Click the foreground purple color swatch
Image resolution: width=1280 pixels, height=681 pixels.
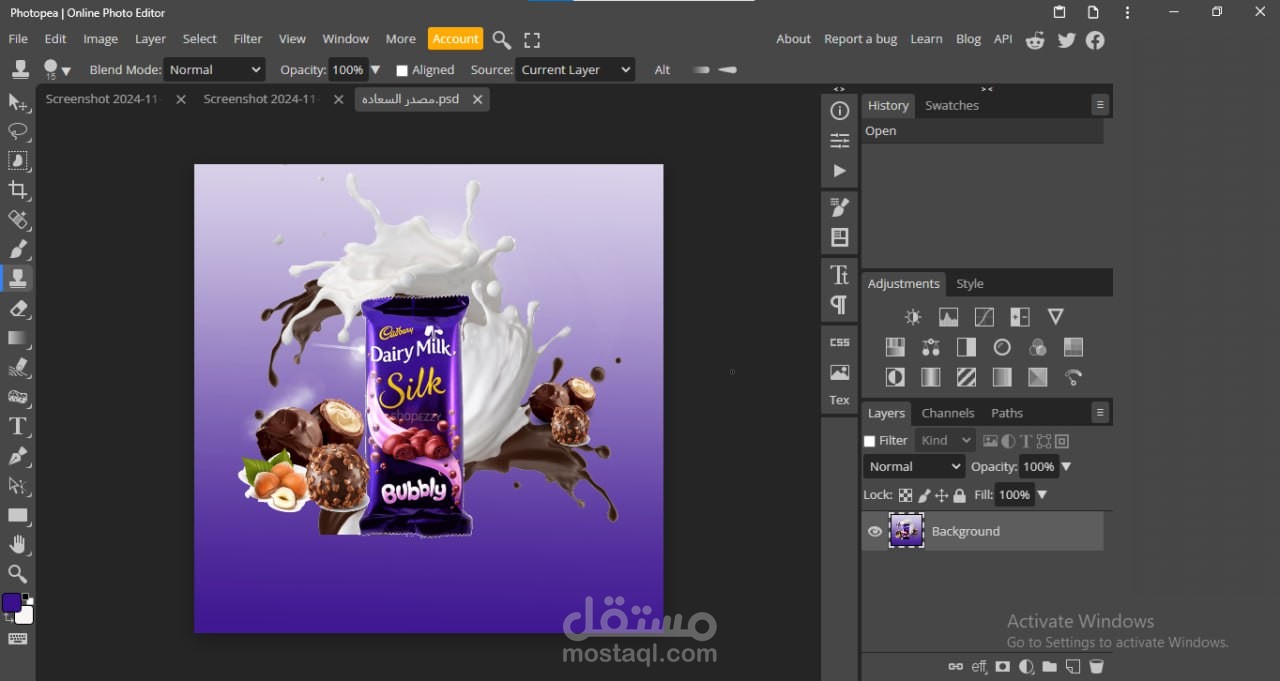(x=12, y=603)
